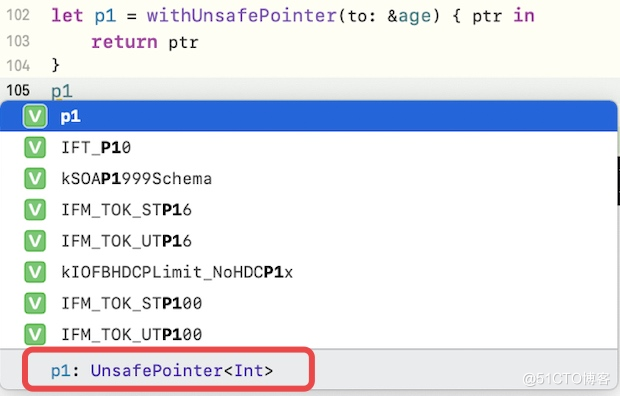This screenshot has width=620, height=396.
Task: Click the variable icon beside p1
Action: [x=35, y=116]
